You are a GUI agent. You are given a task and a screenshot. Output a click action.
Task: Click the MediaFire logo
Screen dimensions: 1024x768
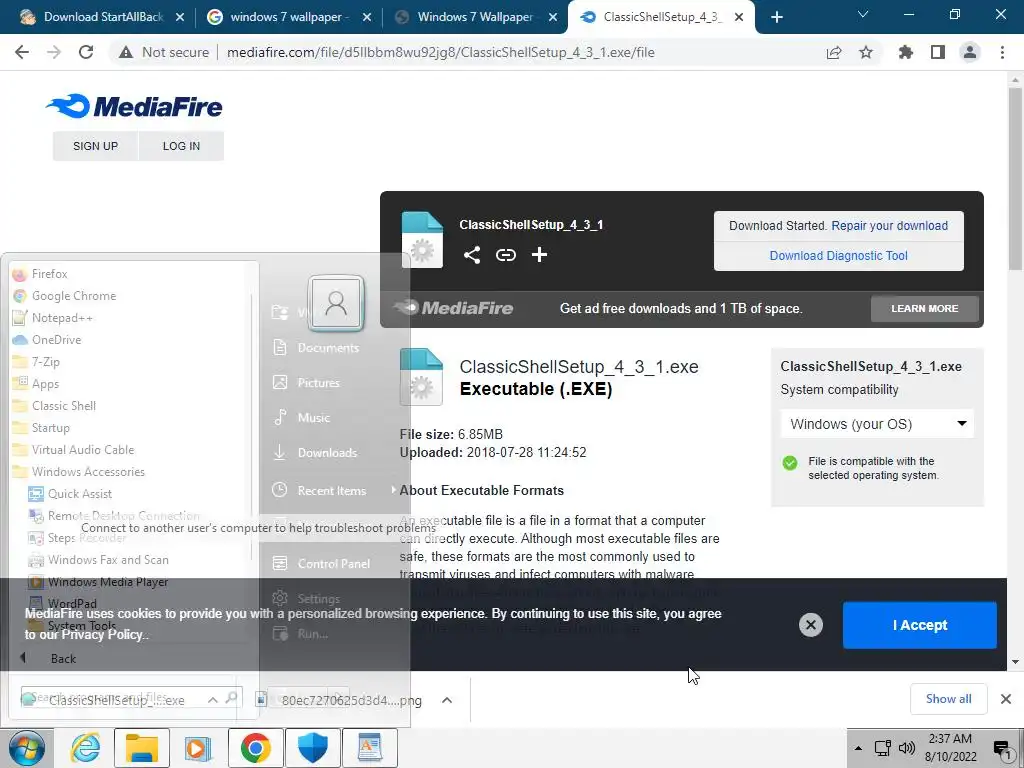134,106
